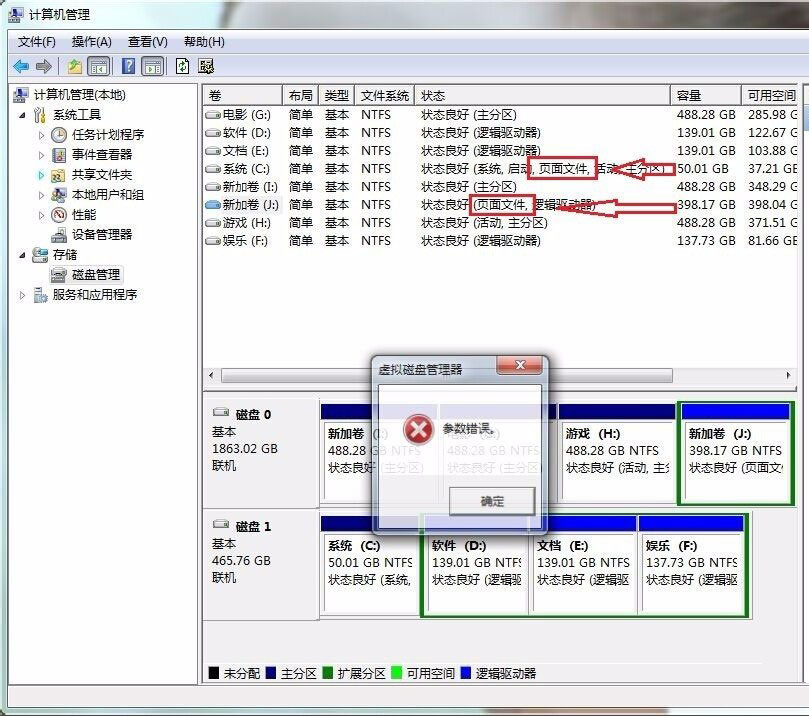
Task: Go back with the blue left arrow
Action: [21, 66]
